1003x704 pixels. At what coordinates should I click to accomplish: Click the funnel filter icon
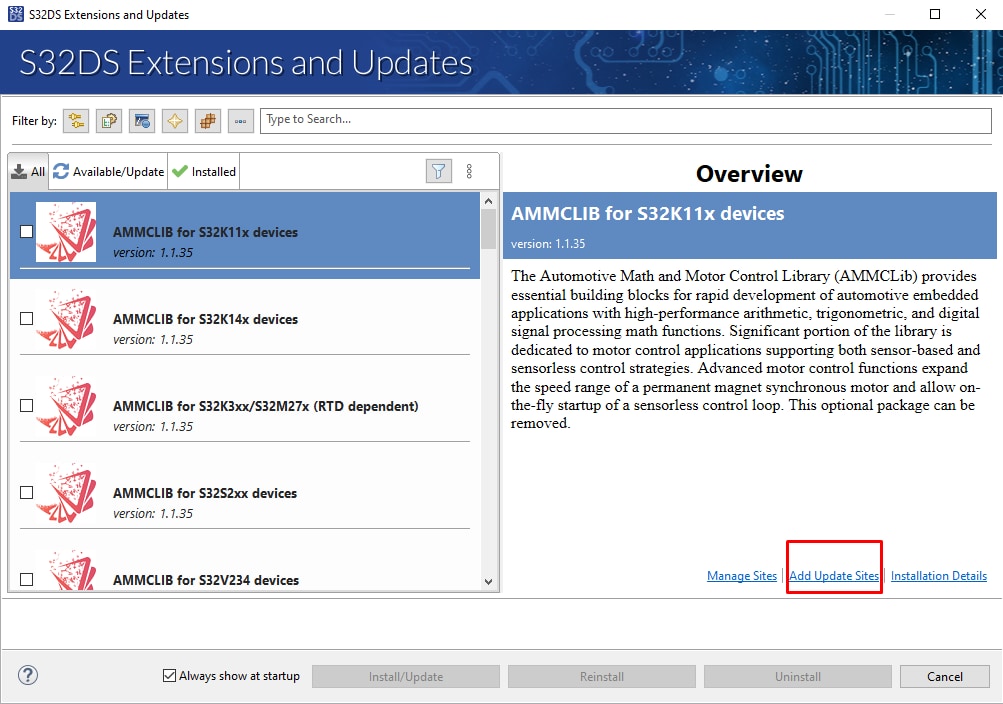point(438,170)
